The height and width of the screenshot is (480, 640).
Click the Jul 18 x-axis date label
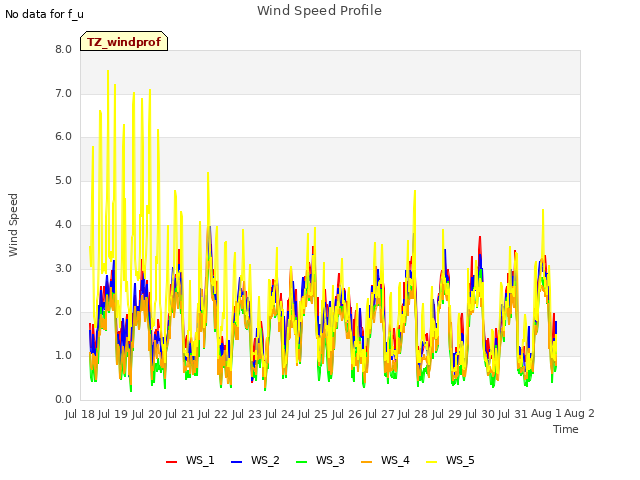click(x=80, y=414)
